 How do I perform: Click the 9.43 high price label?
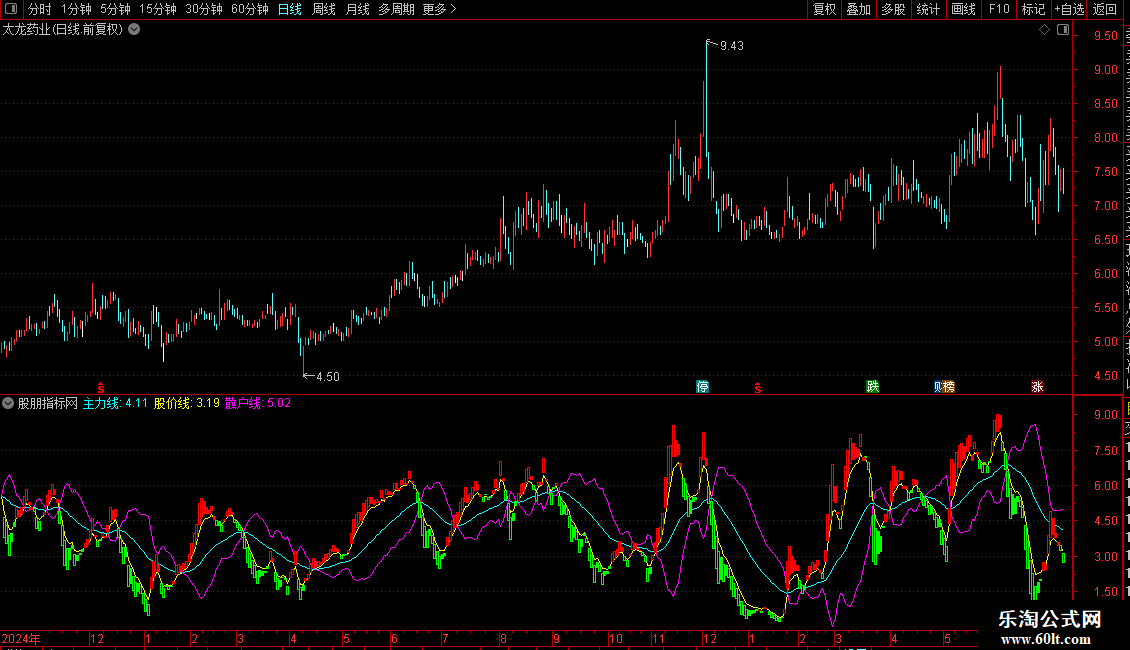731,46
